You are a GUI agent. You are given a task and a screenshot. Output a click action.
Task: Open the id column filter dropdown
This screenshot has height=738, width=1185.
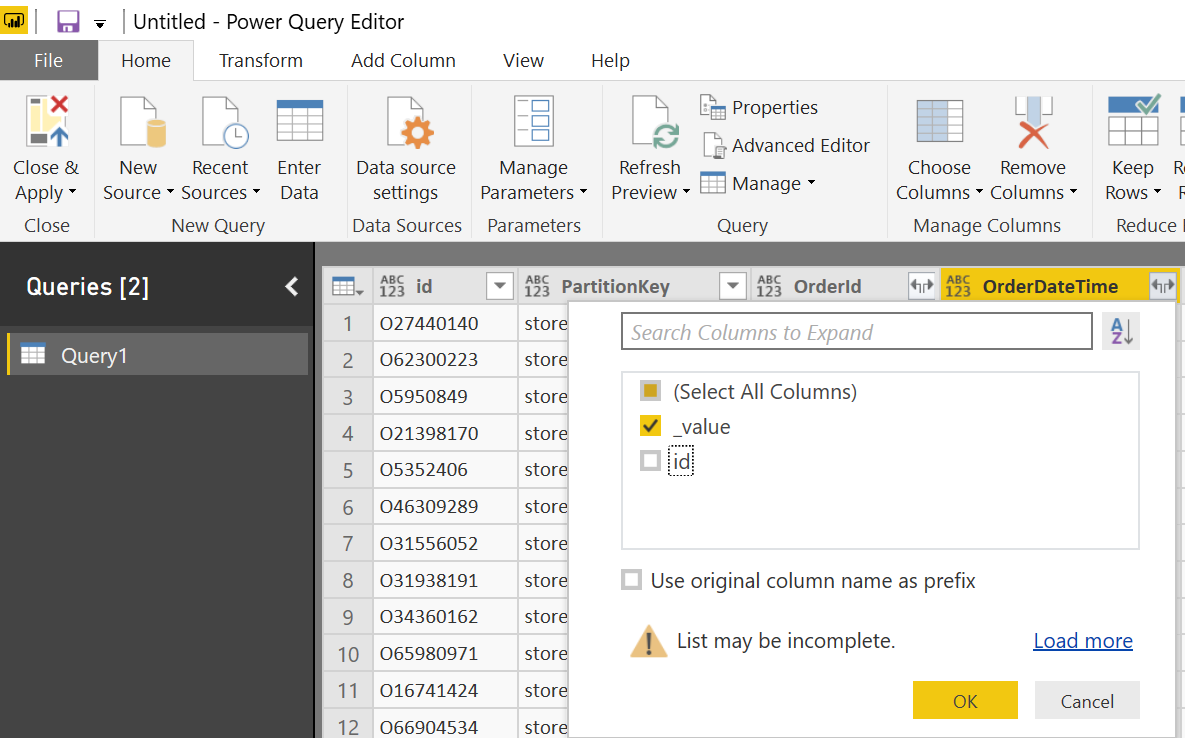point(500,286)
